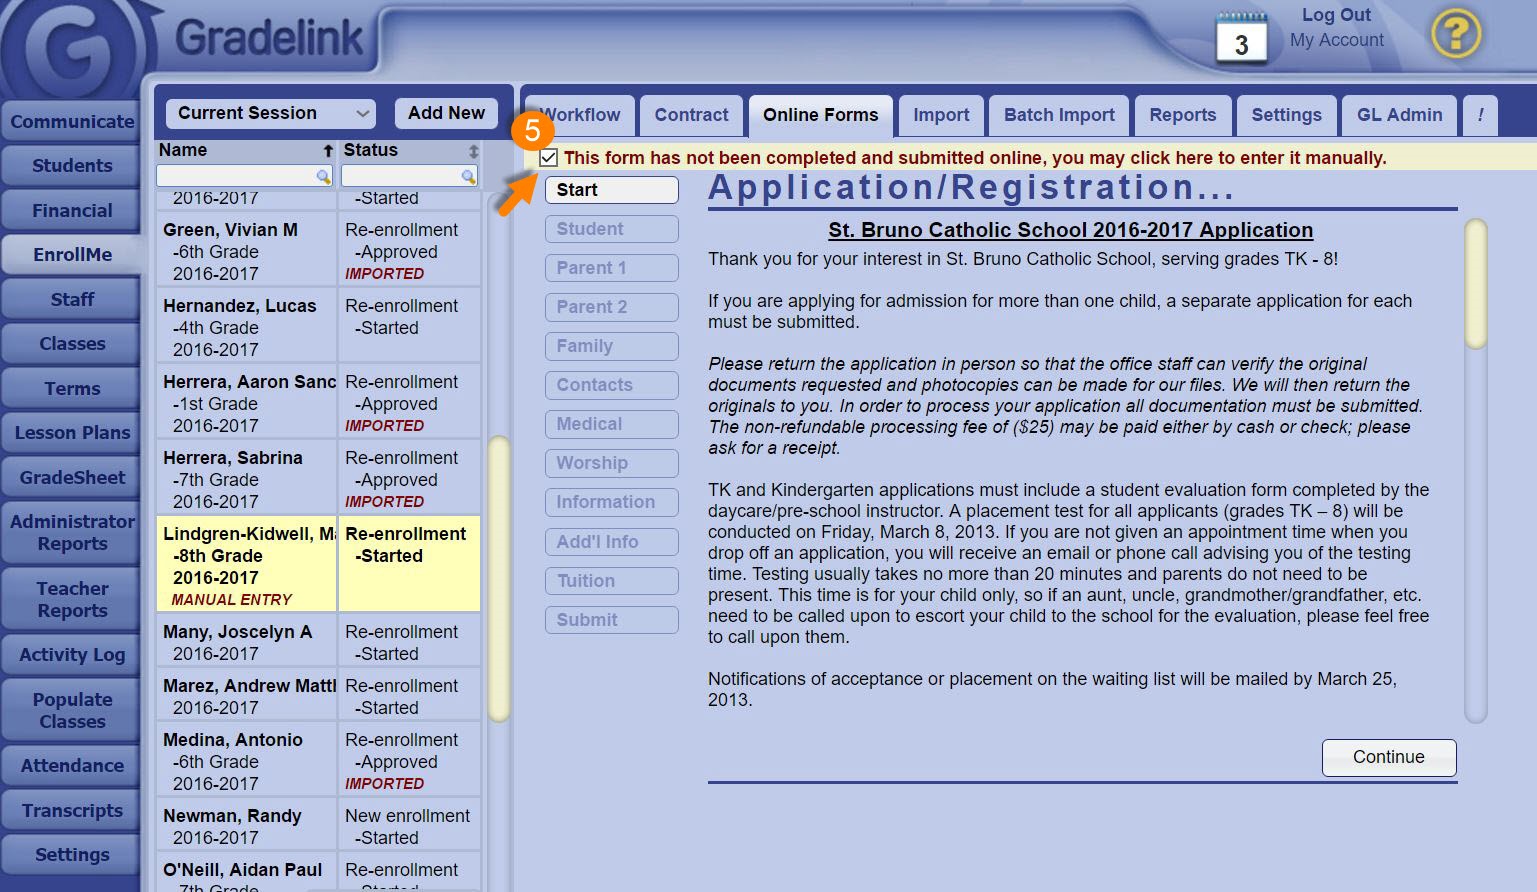Open Communicate in the sidebar
Viewport: 1537px width, 892px height.
click(71, 121)
